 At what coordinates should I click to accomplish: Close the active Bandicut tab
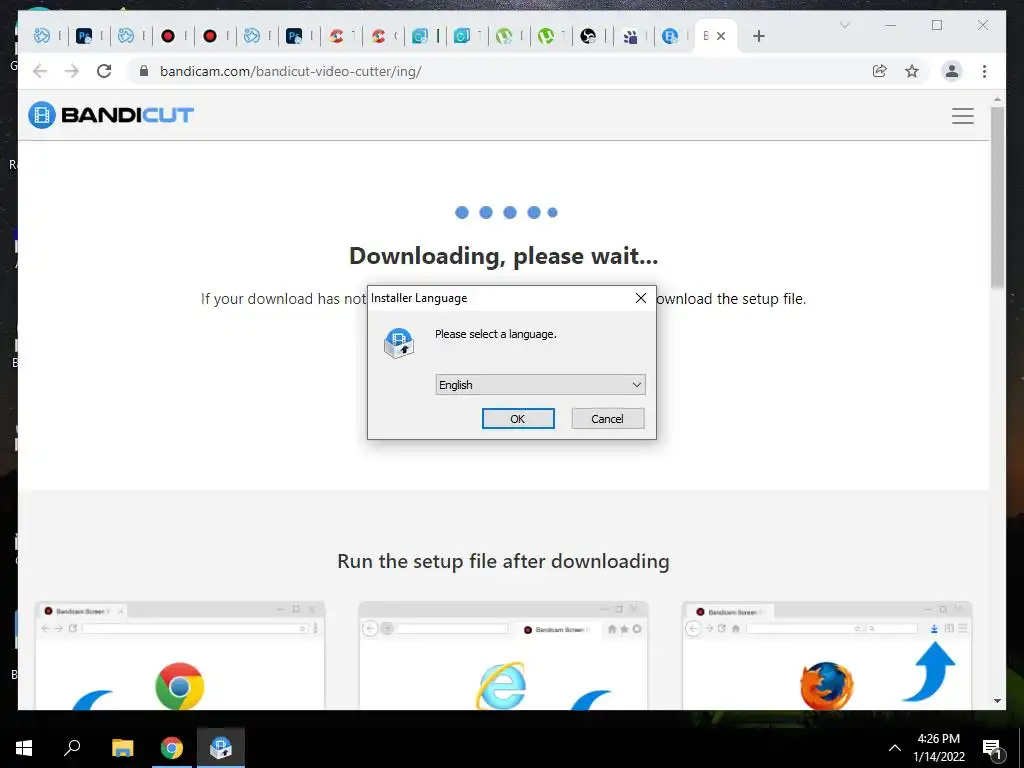[x=721, y=36]
